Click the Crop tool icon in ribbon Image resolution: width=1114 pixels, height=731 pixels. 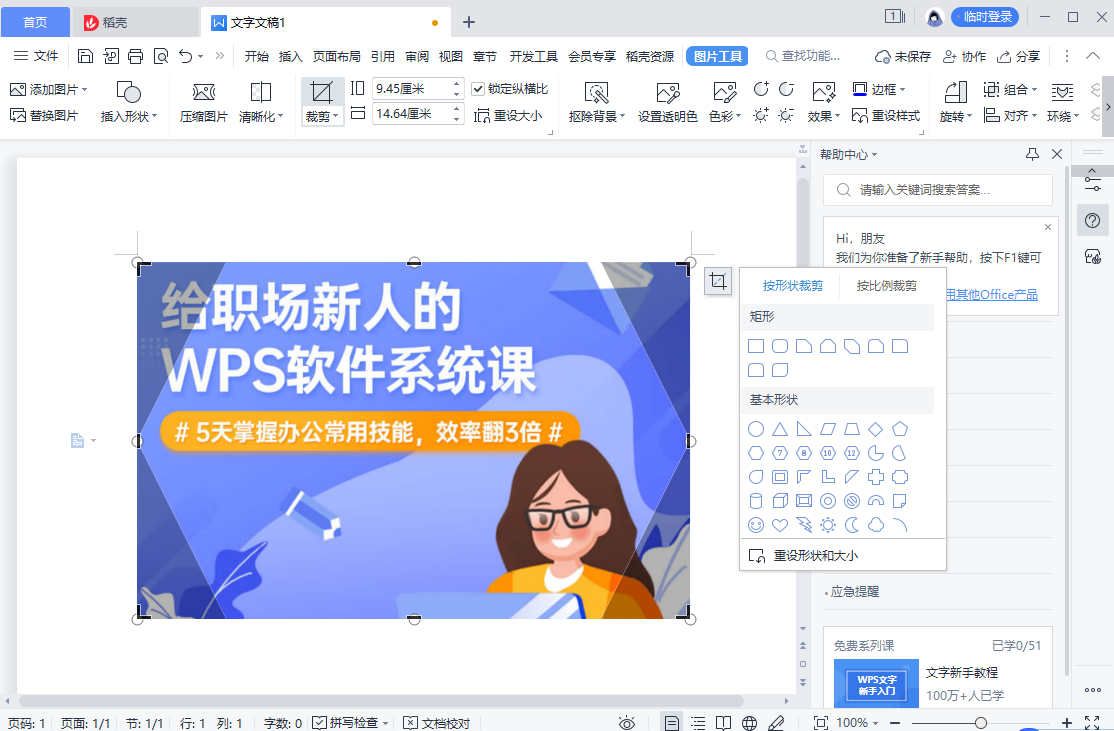[321, 92]
